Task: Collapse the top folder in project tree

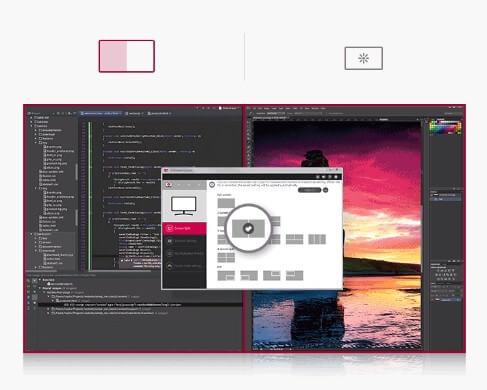Action: [x=31, y=117]
